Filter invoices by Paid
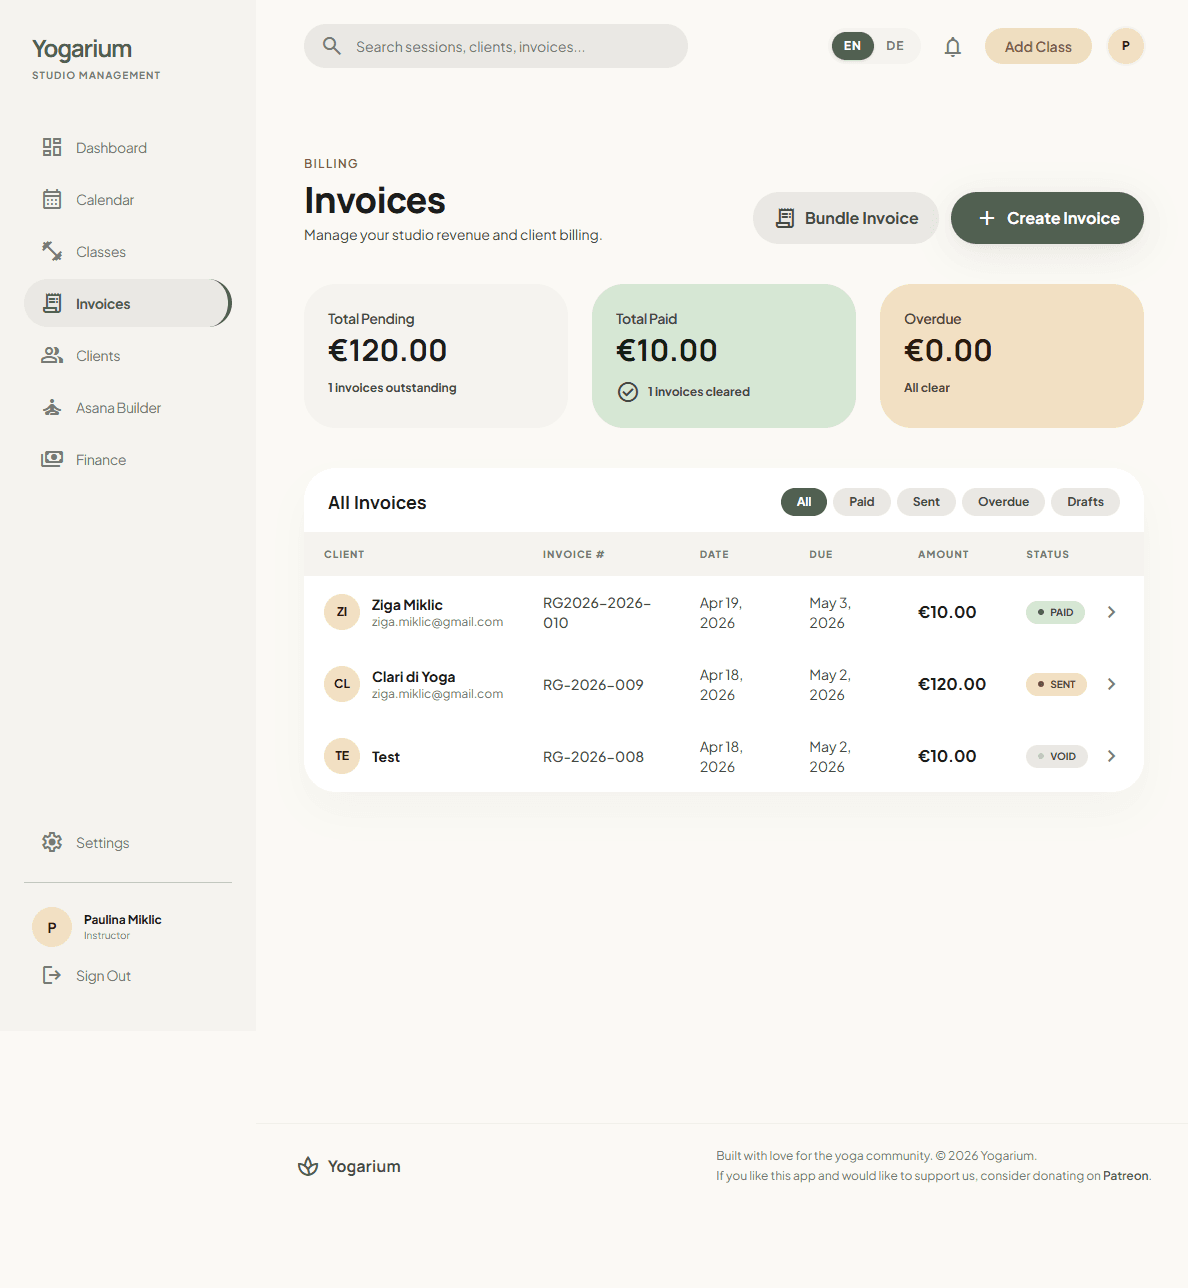 [861, 502]
